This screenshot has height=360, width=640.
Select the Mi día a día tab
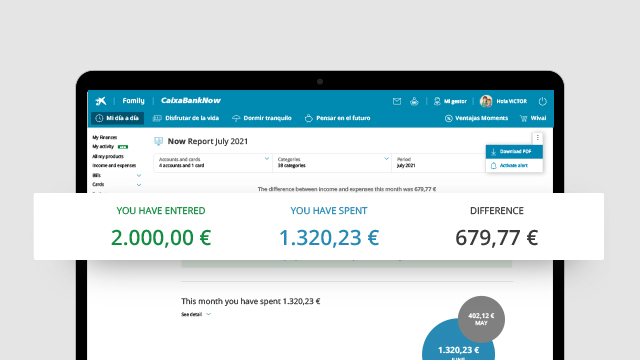118,118
